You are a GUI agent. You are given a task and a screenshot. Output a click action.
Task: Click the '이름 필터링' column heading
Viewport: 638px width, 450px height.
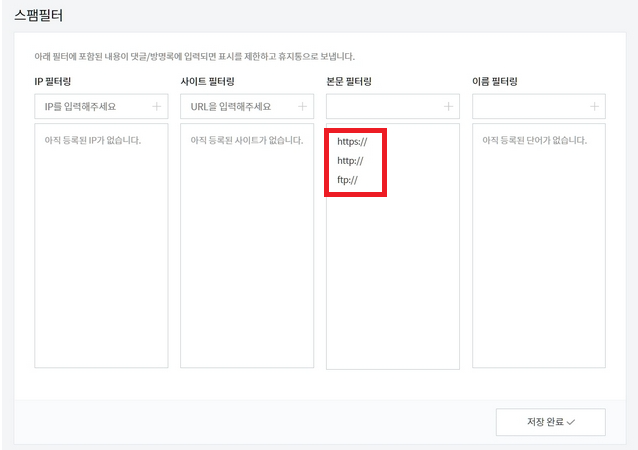click(495, 81)
